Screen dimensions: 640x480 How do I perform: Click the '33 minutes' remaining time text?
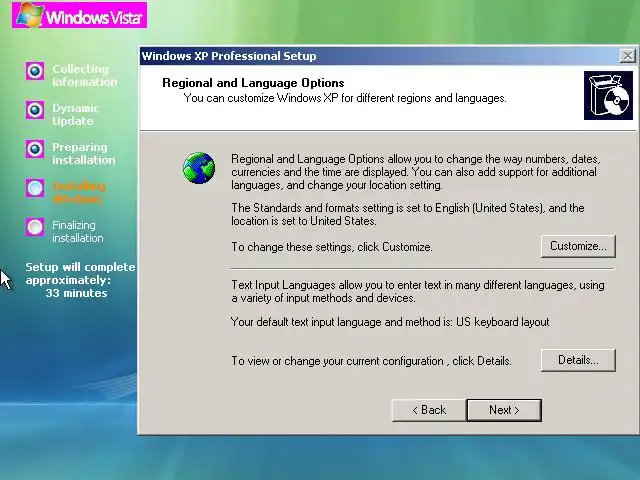click(76, 293)
